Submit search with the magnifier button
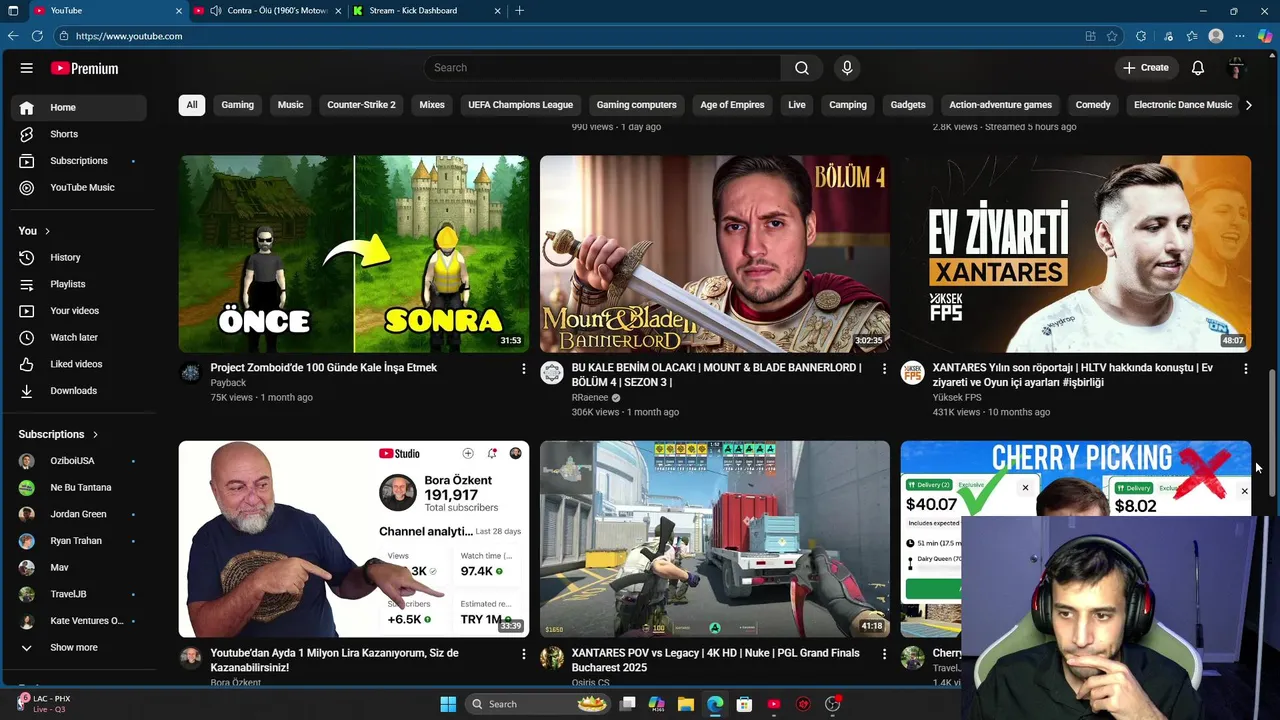The width and height of the screenshot is (1280, 720). (x=802, y=68)
